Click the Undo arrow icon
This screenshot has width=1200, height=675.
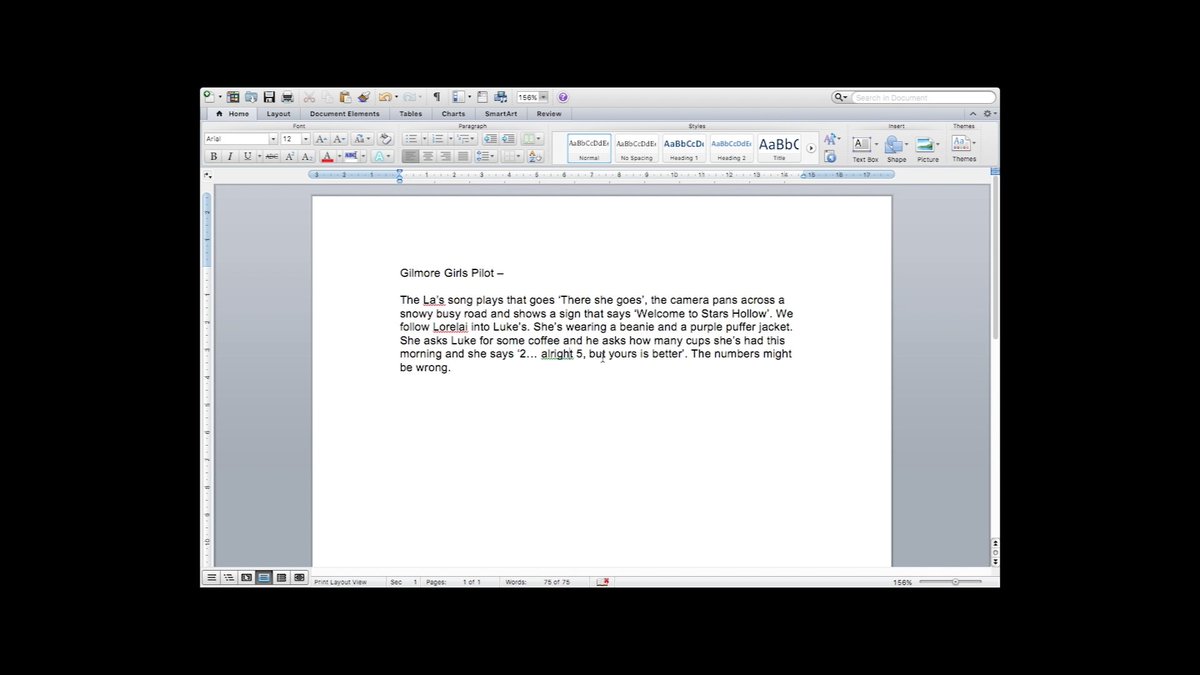pos(384,97)
